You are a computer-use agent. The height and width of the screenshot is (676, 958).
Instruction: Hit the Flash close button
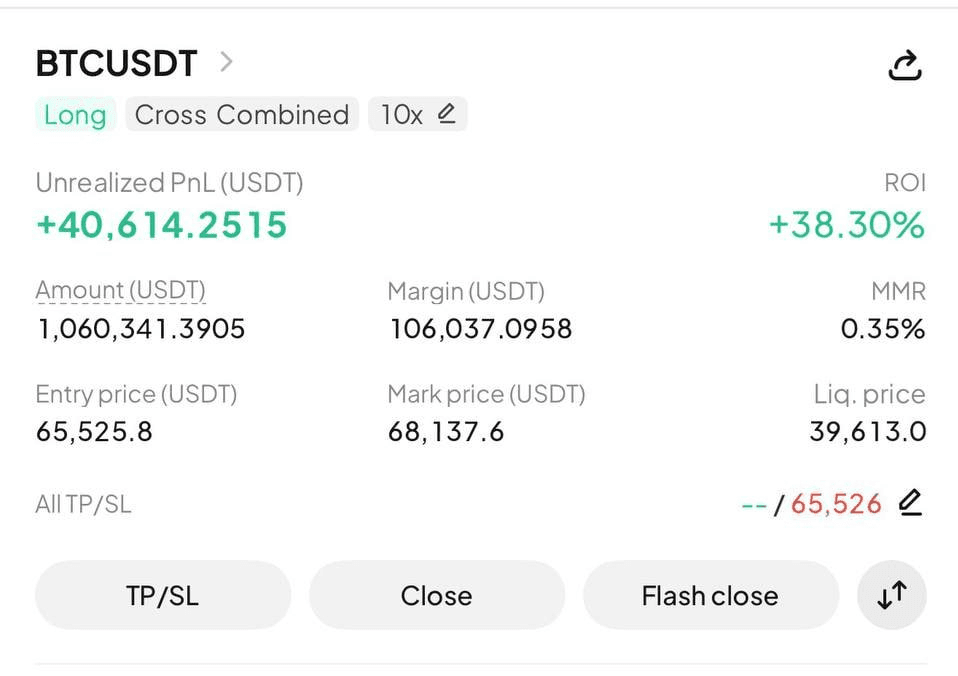pyautogui.click(x=710, y=596)
